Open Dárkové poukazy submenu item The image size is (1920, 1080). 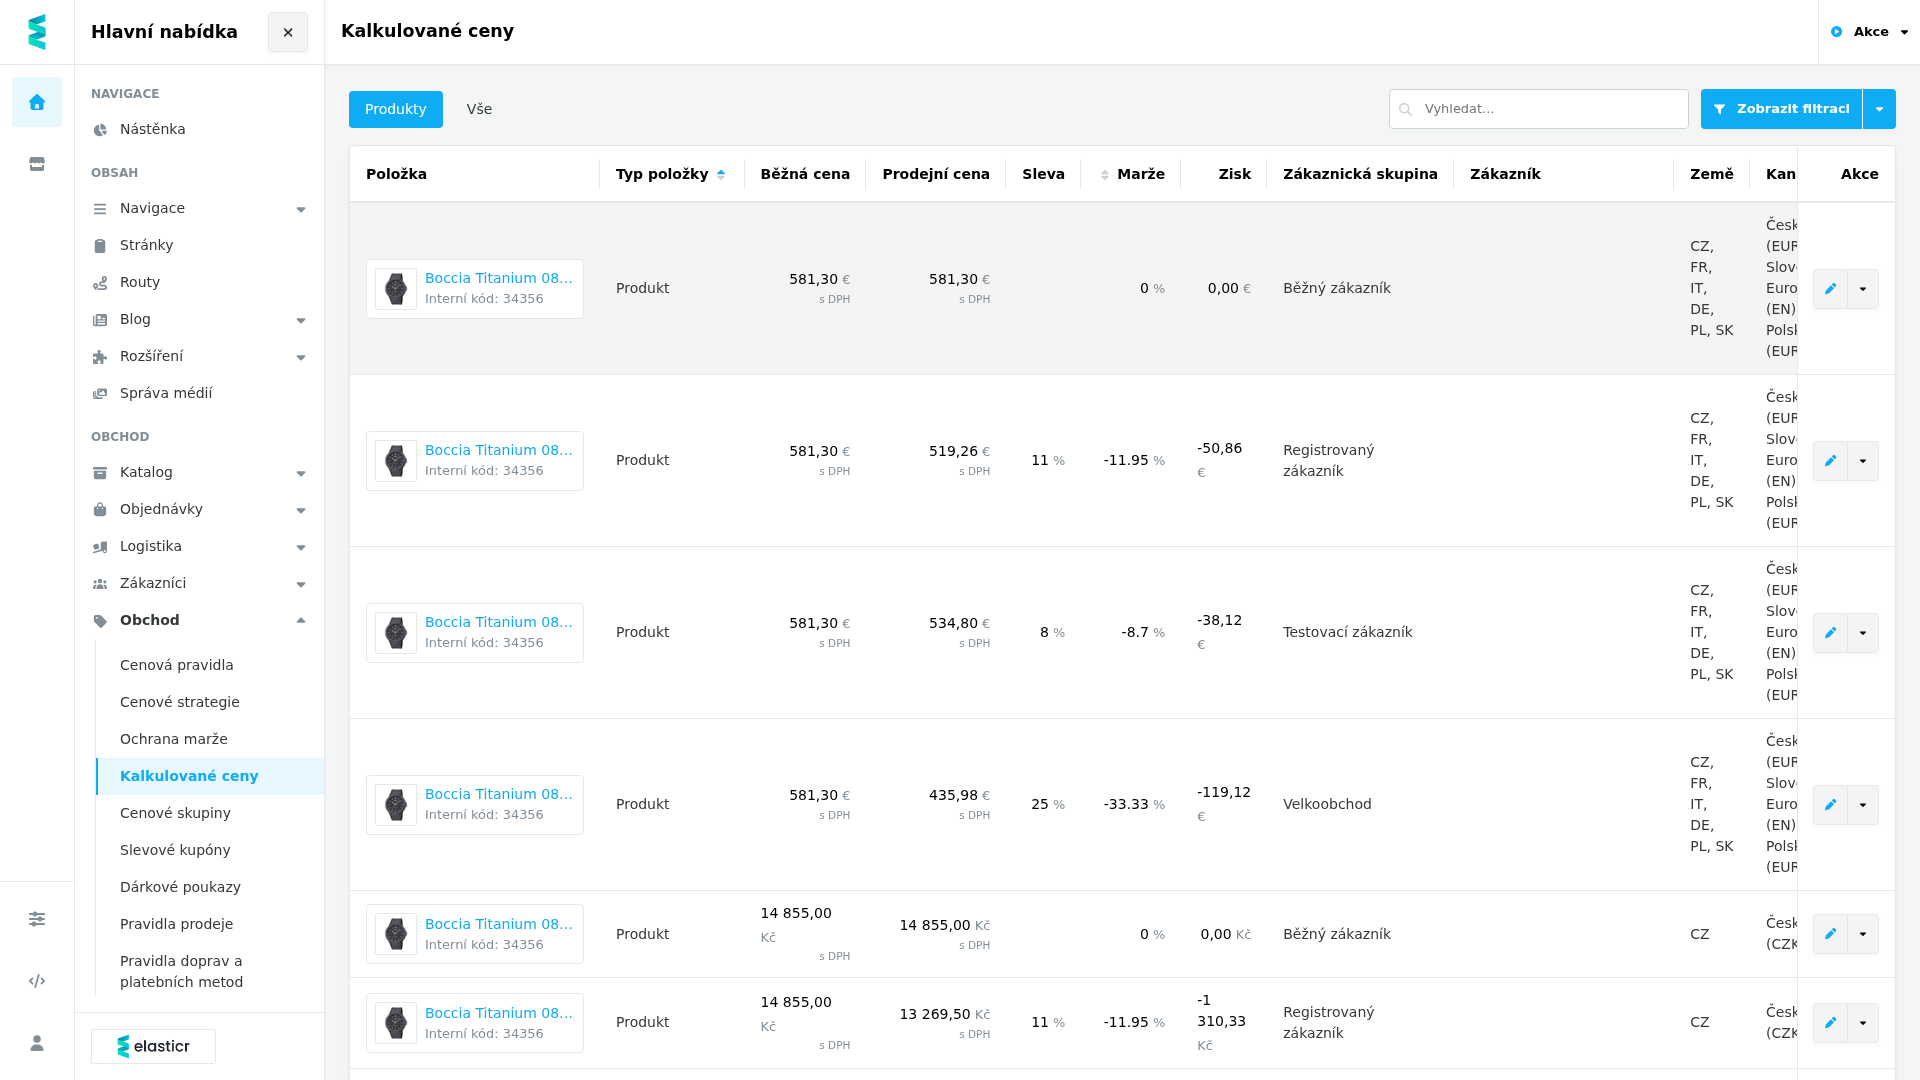point(210,887)
